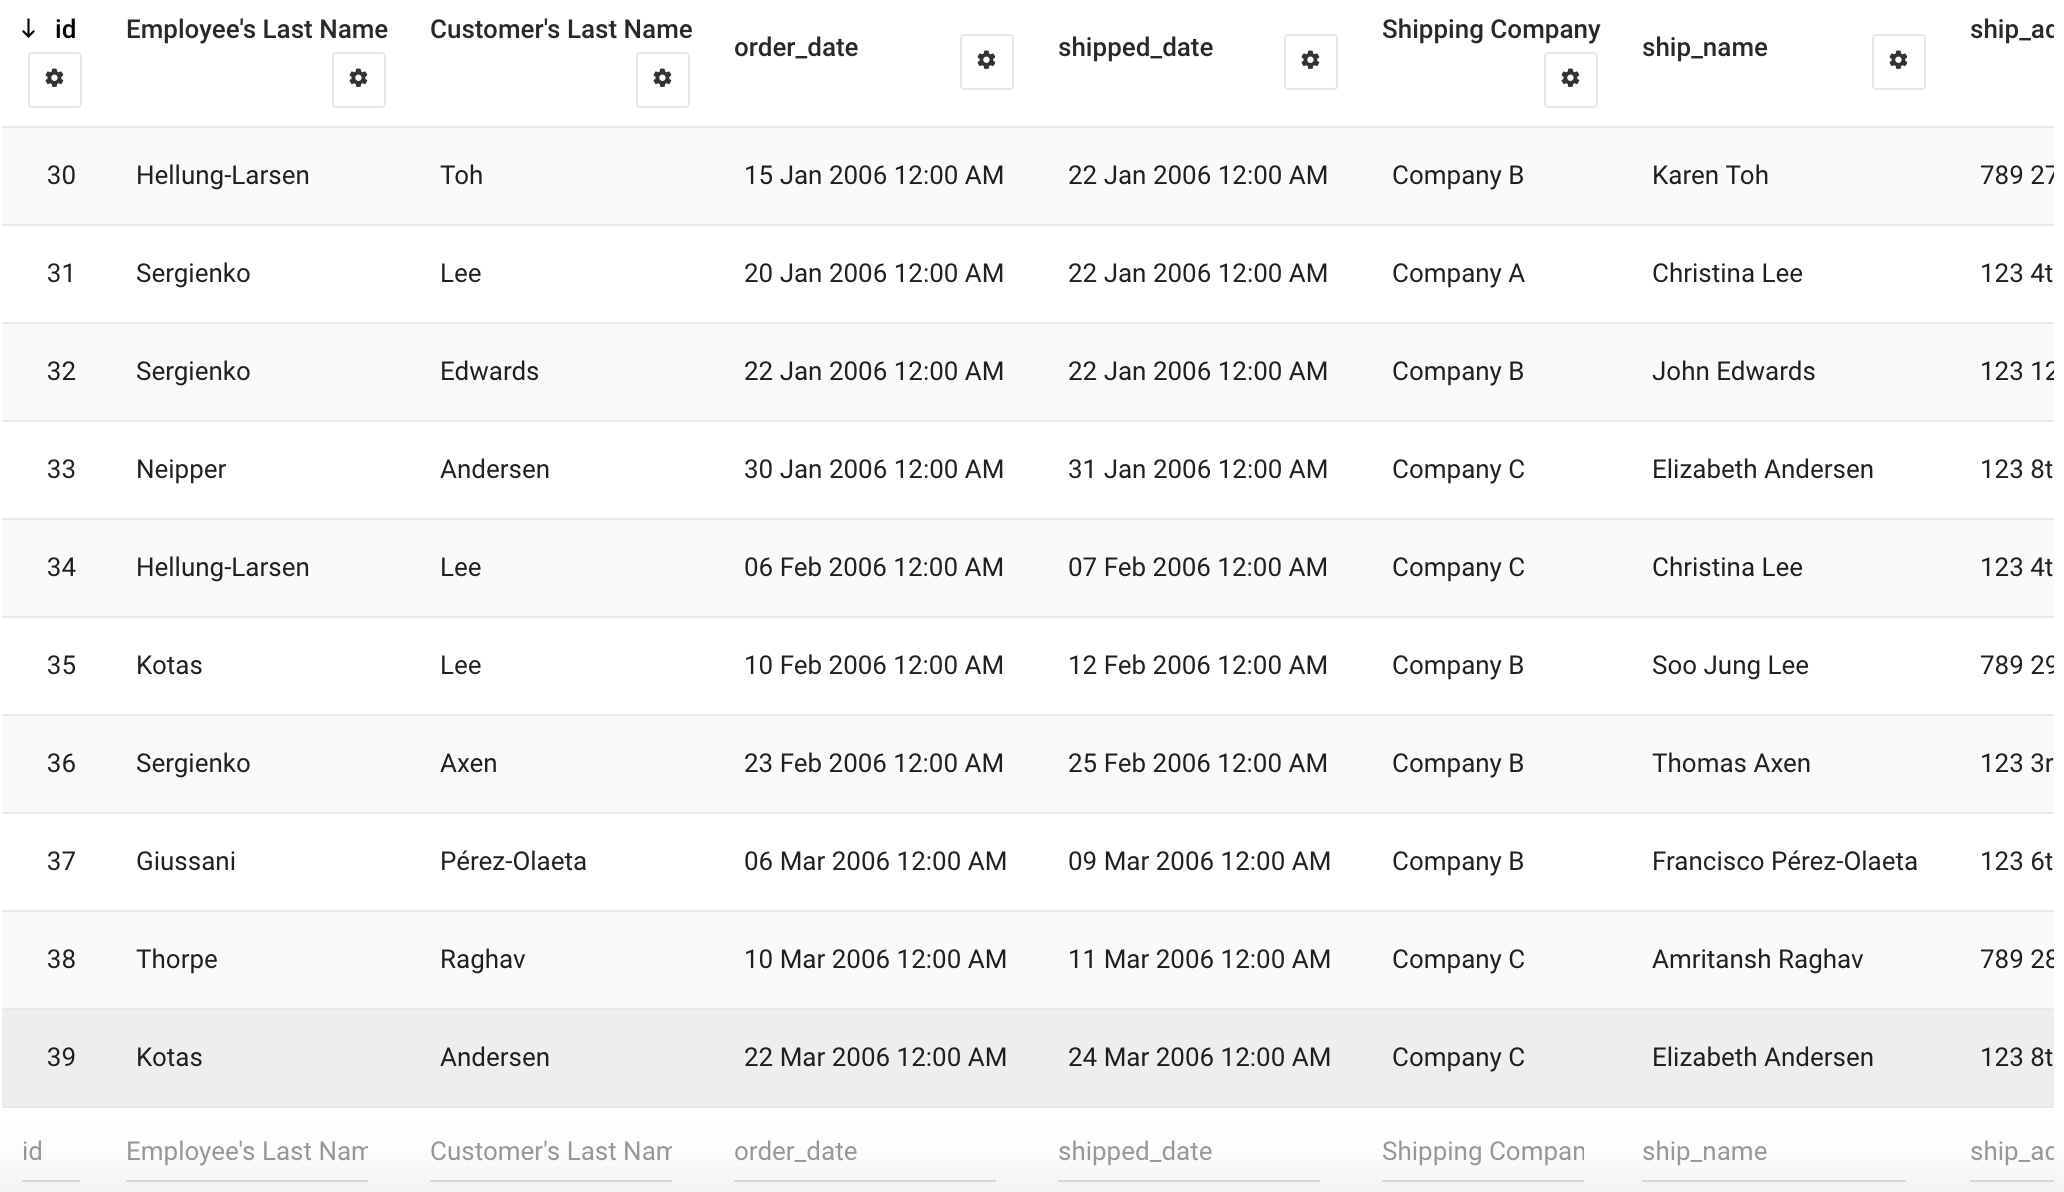
Task: Focus the id filter field
Action: coord(51,1151)
